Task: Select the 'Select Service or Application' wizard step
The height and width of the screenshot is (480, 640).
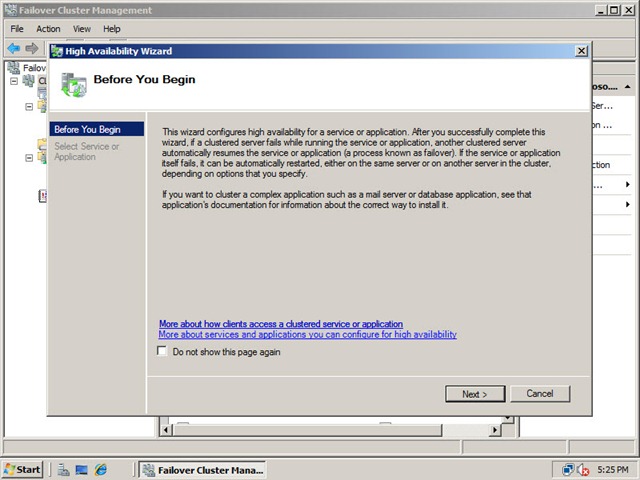Action: tap(87, 151)
